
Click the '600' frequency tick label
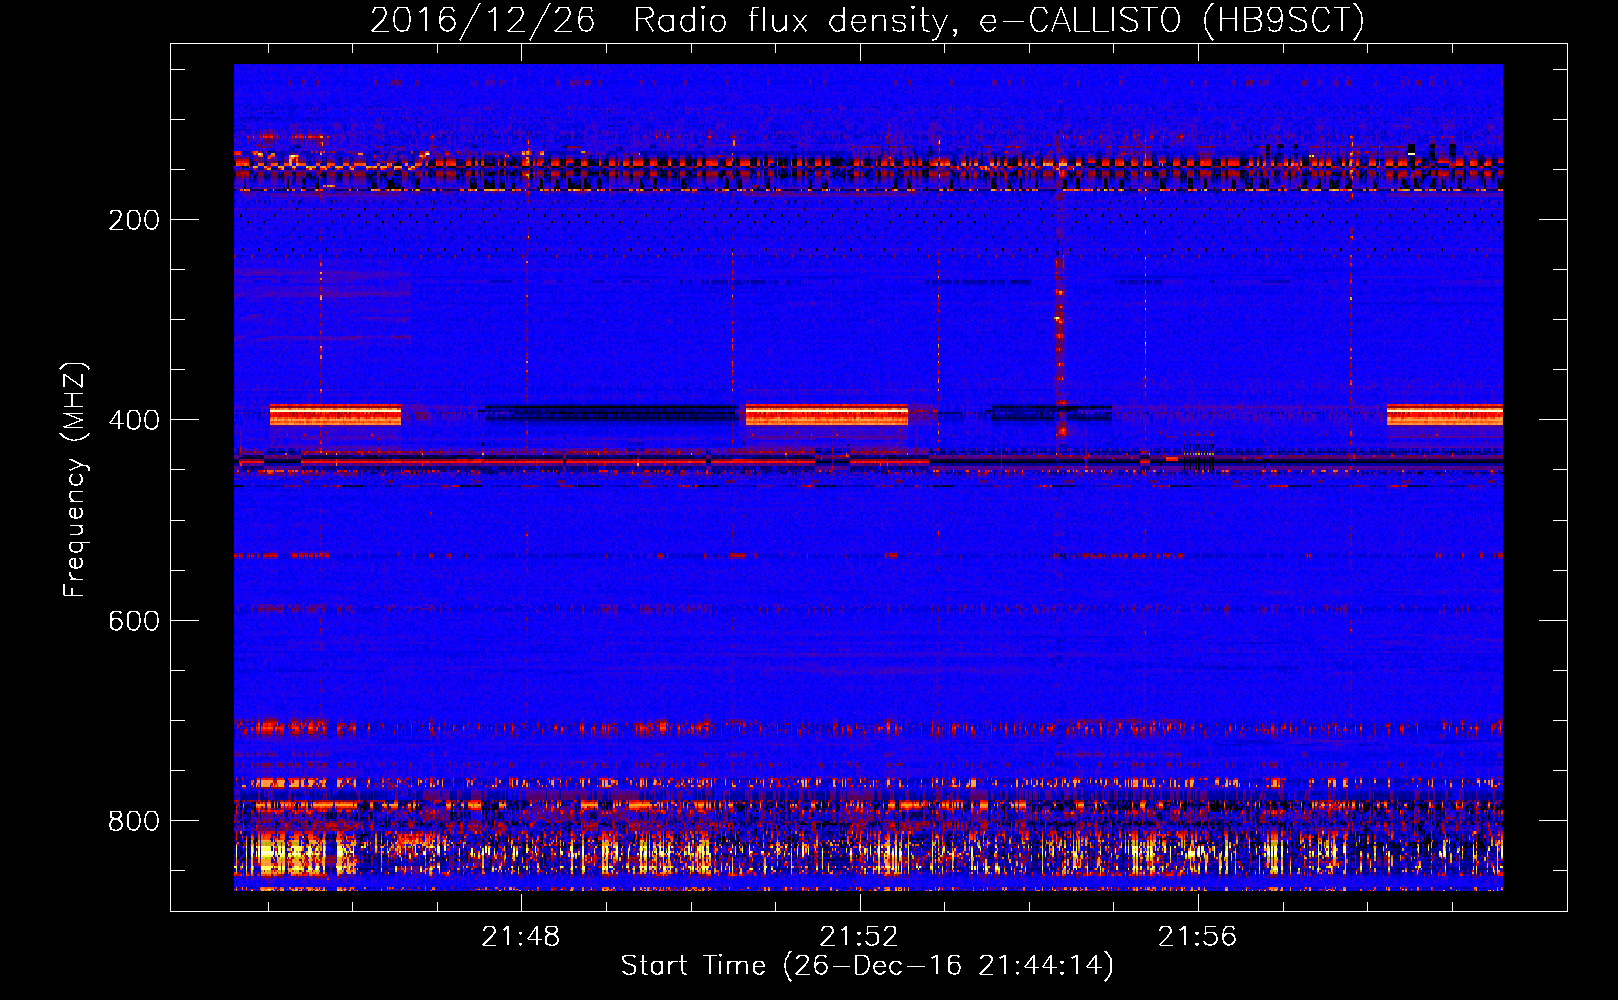[x=134, y=621]
